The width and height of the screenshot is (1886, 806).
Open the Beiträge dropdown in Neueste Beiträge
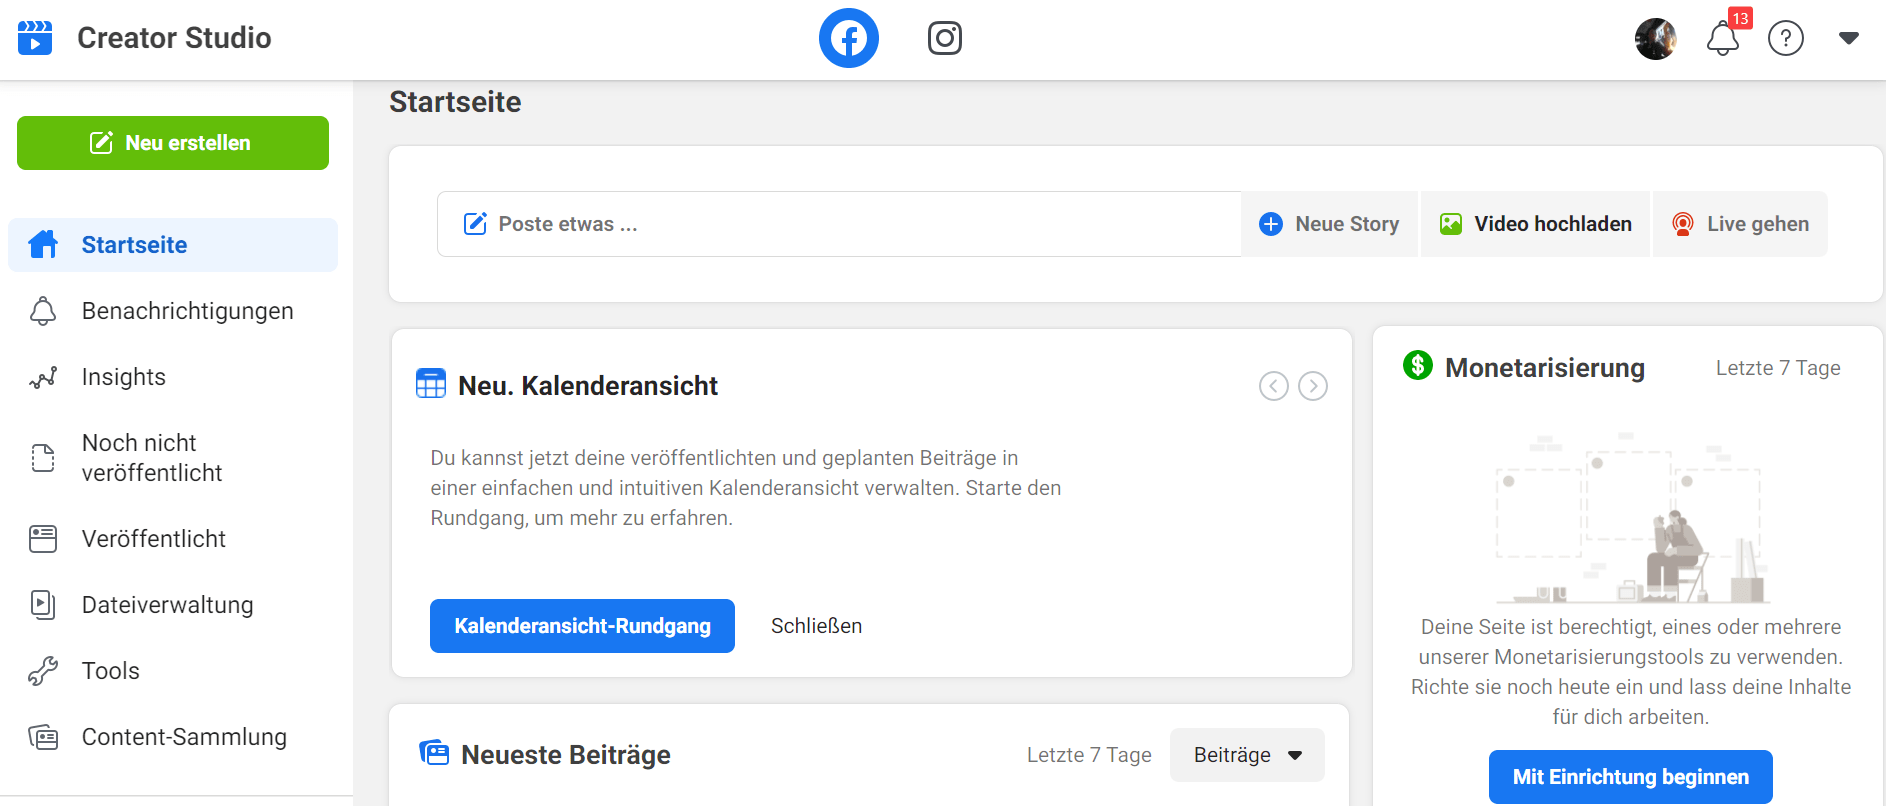pos(1247,755)
